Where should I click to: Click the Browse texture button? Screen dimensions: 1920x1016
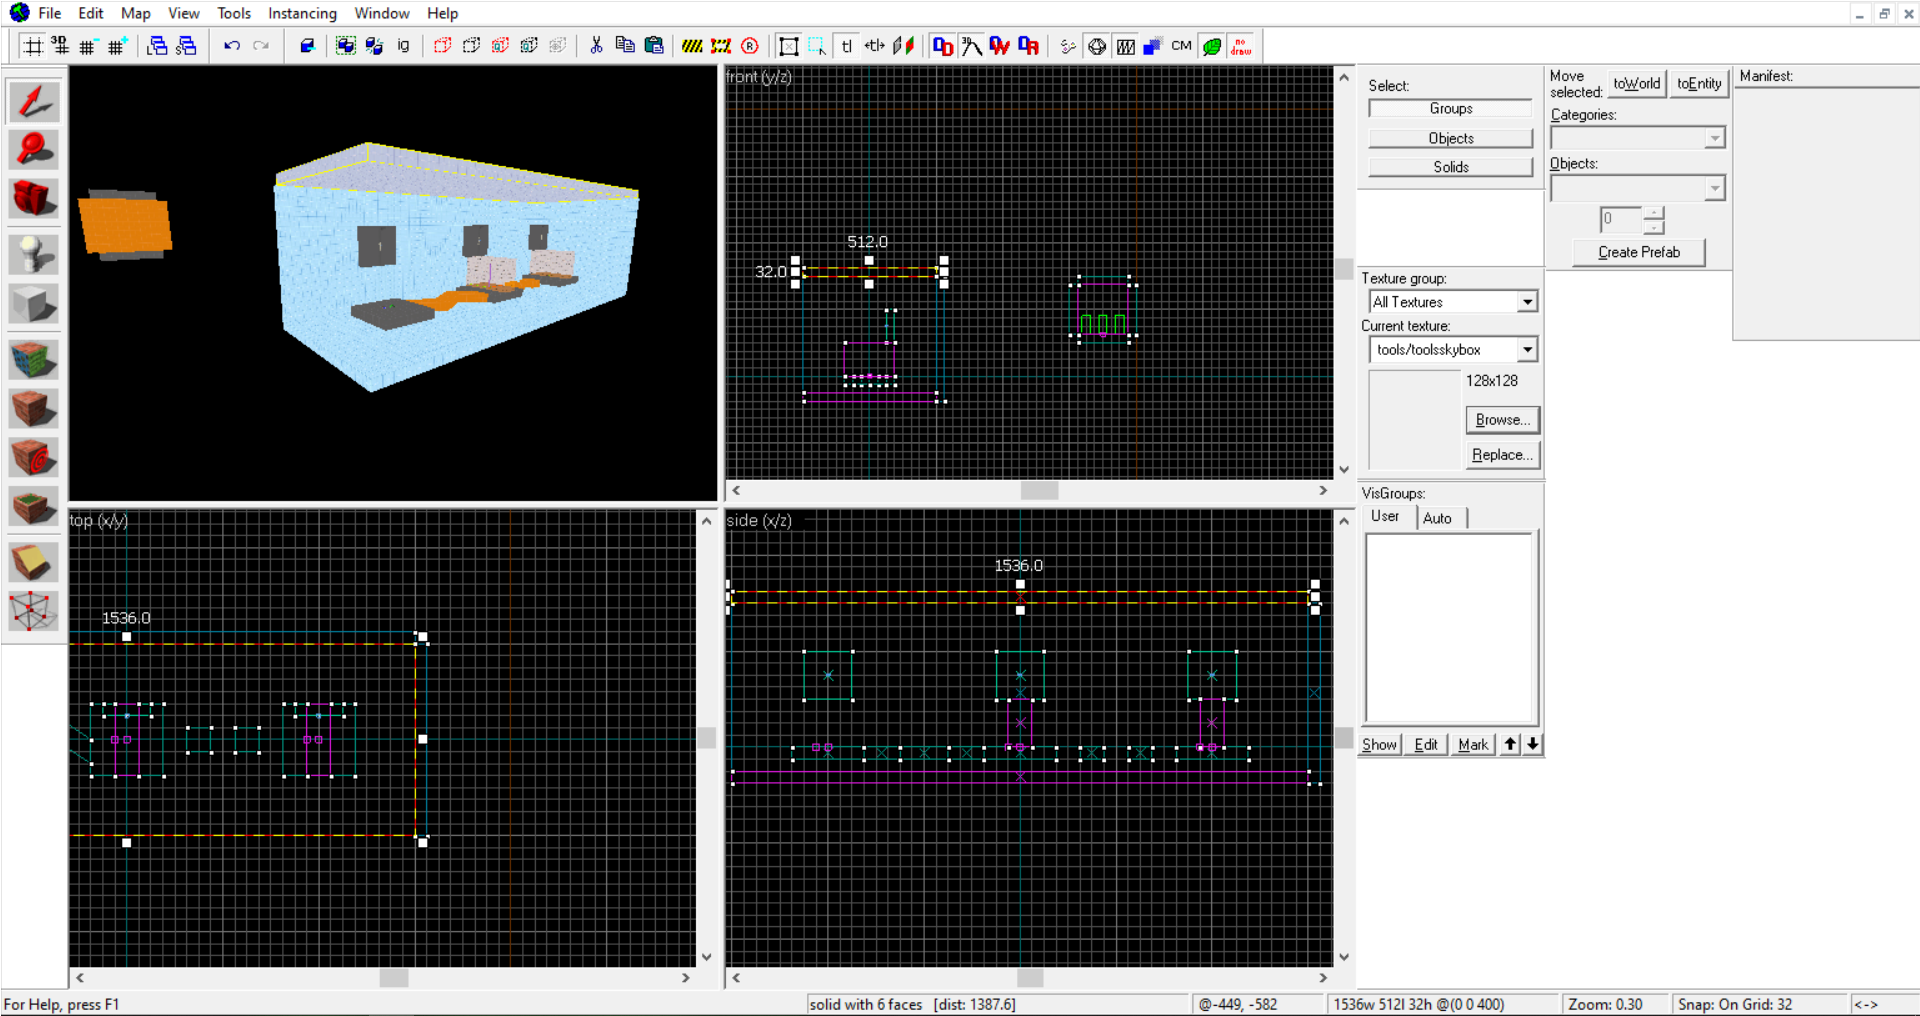click(1502, 420)
